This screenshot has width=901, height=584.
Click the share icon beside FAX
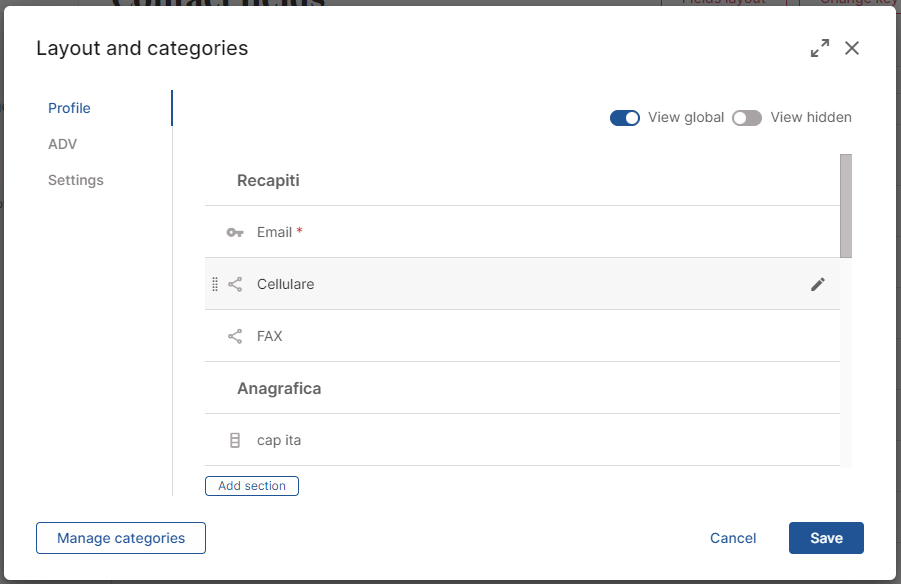point(235,336)
